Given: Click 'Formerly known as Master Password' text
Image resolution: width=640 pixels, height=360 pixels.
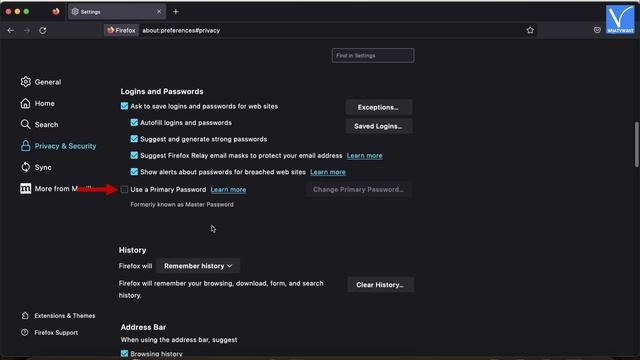Looking at the screenshot, I should point(182,204).
